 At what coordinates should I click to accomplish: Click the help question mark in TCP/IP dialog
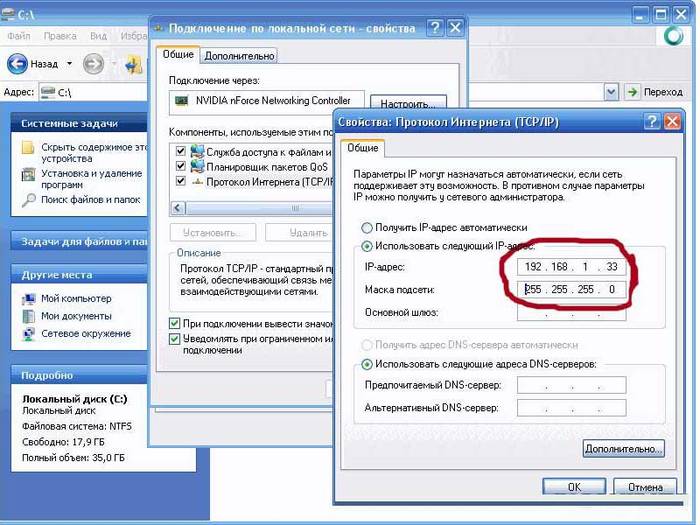pos(652,120)
